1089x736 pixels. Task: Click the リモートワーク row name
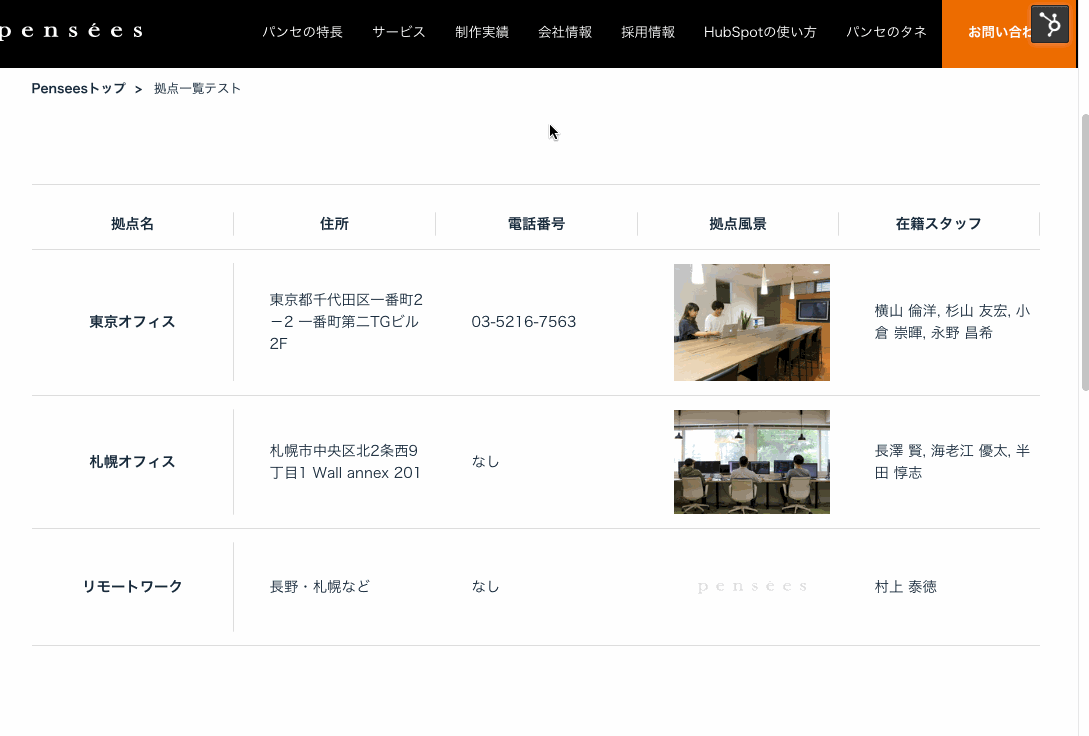click(132, 587)
